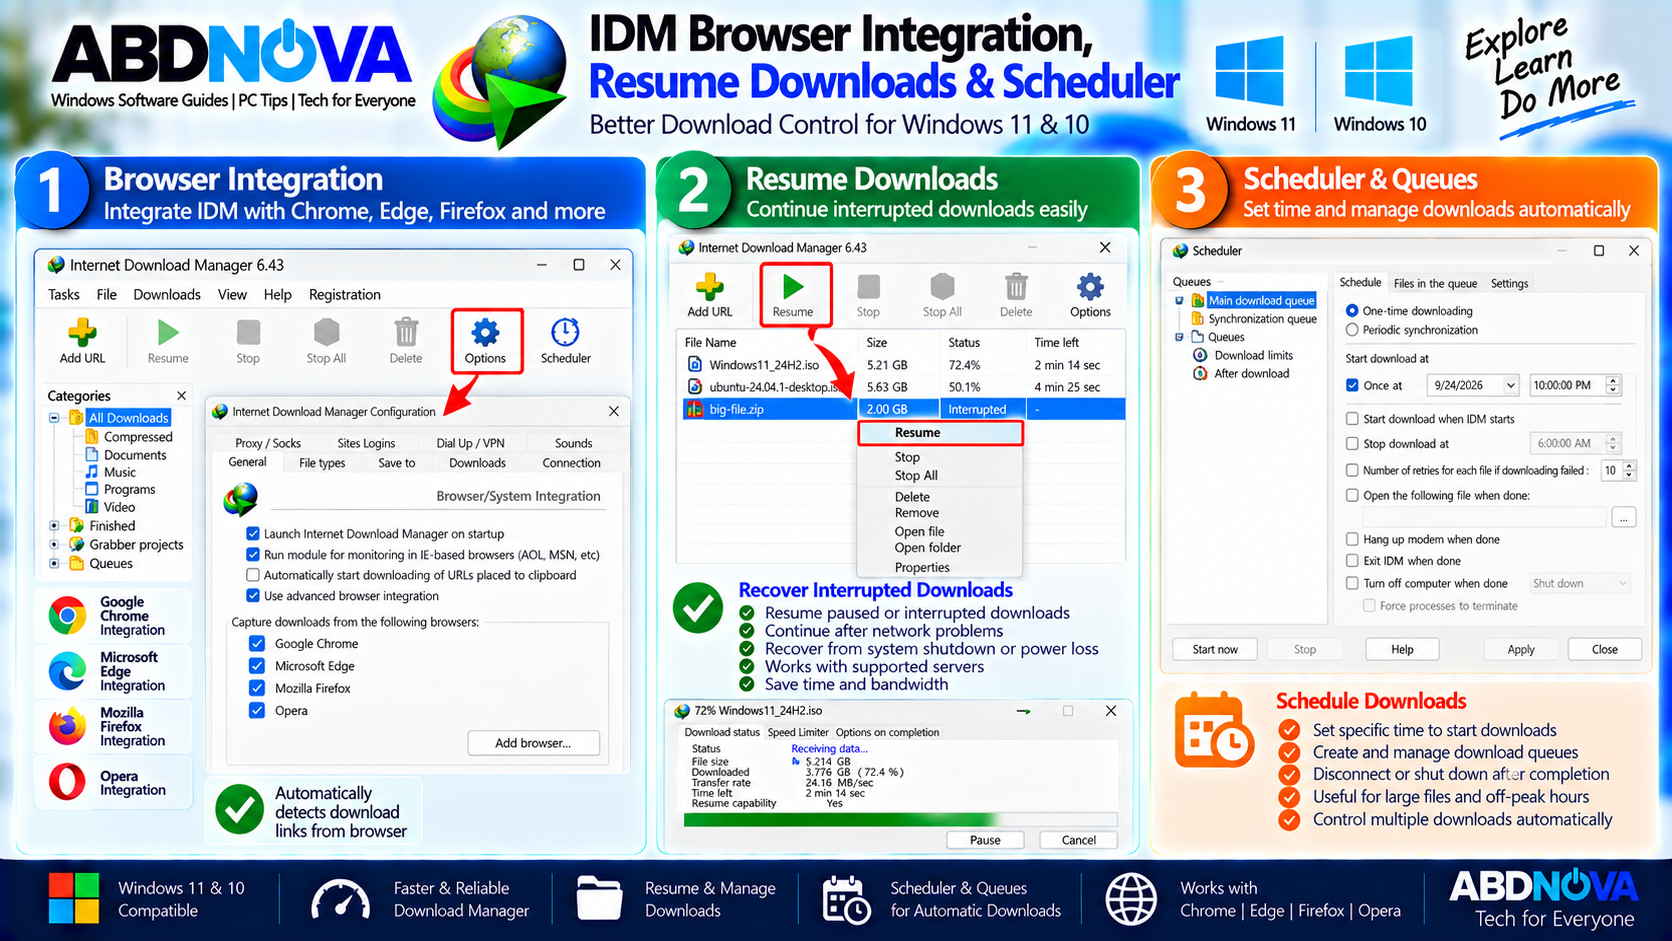The width and height of the screenshot is (1672, 941).
Task: Enable automatically start downloading of clipboard URLs
Action: click(x=253, y=575)
